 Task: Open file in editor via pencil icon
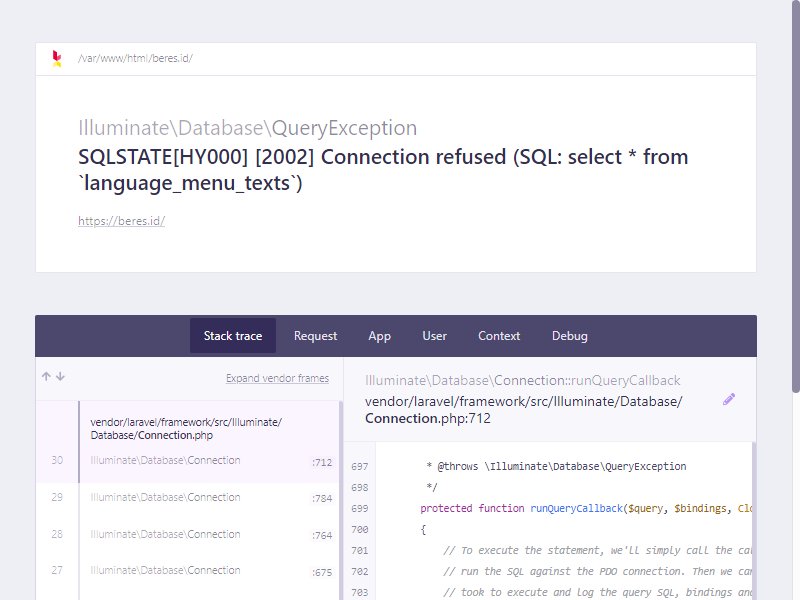[x=729, y=399]
